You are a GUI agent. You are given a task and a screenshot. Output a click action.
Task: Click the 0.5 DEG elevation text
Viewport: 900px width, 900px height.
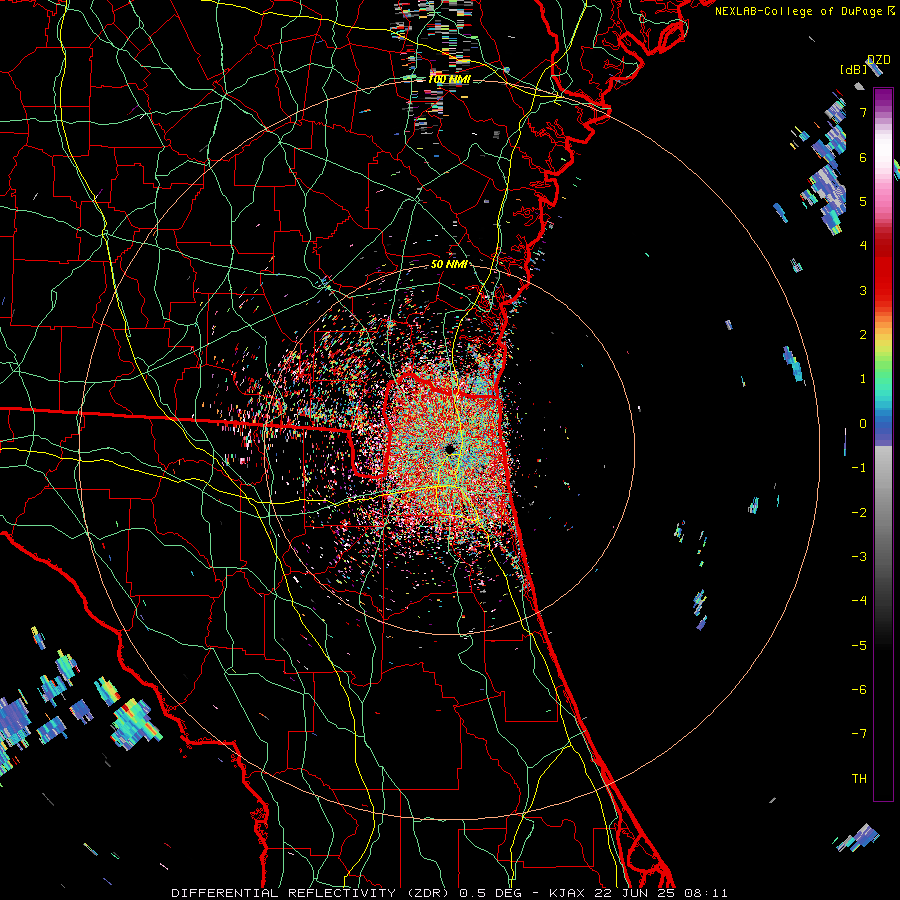pos(490,893)
